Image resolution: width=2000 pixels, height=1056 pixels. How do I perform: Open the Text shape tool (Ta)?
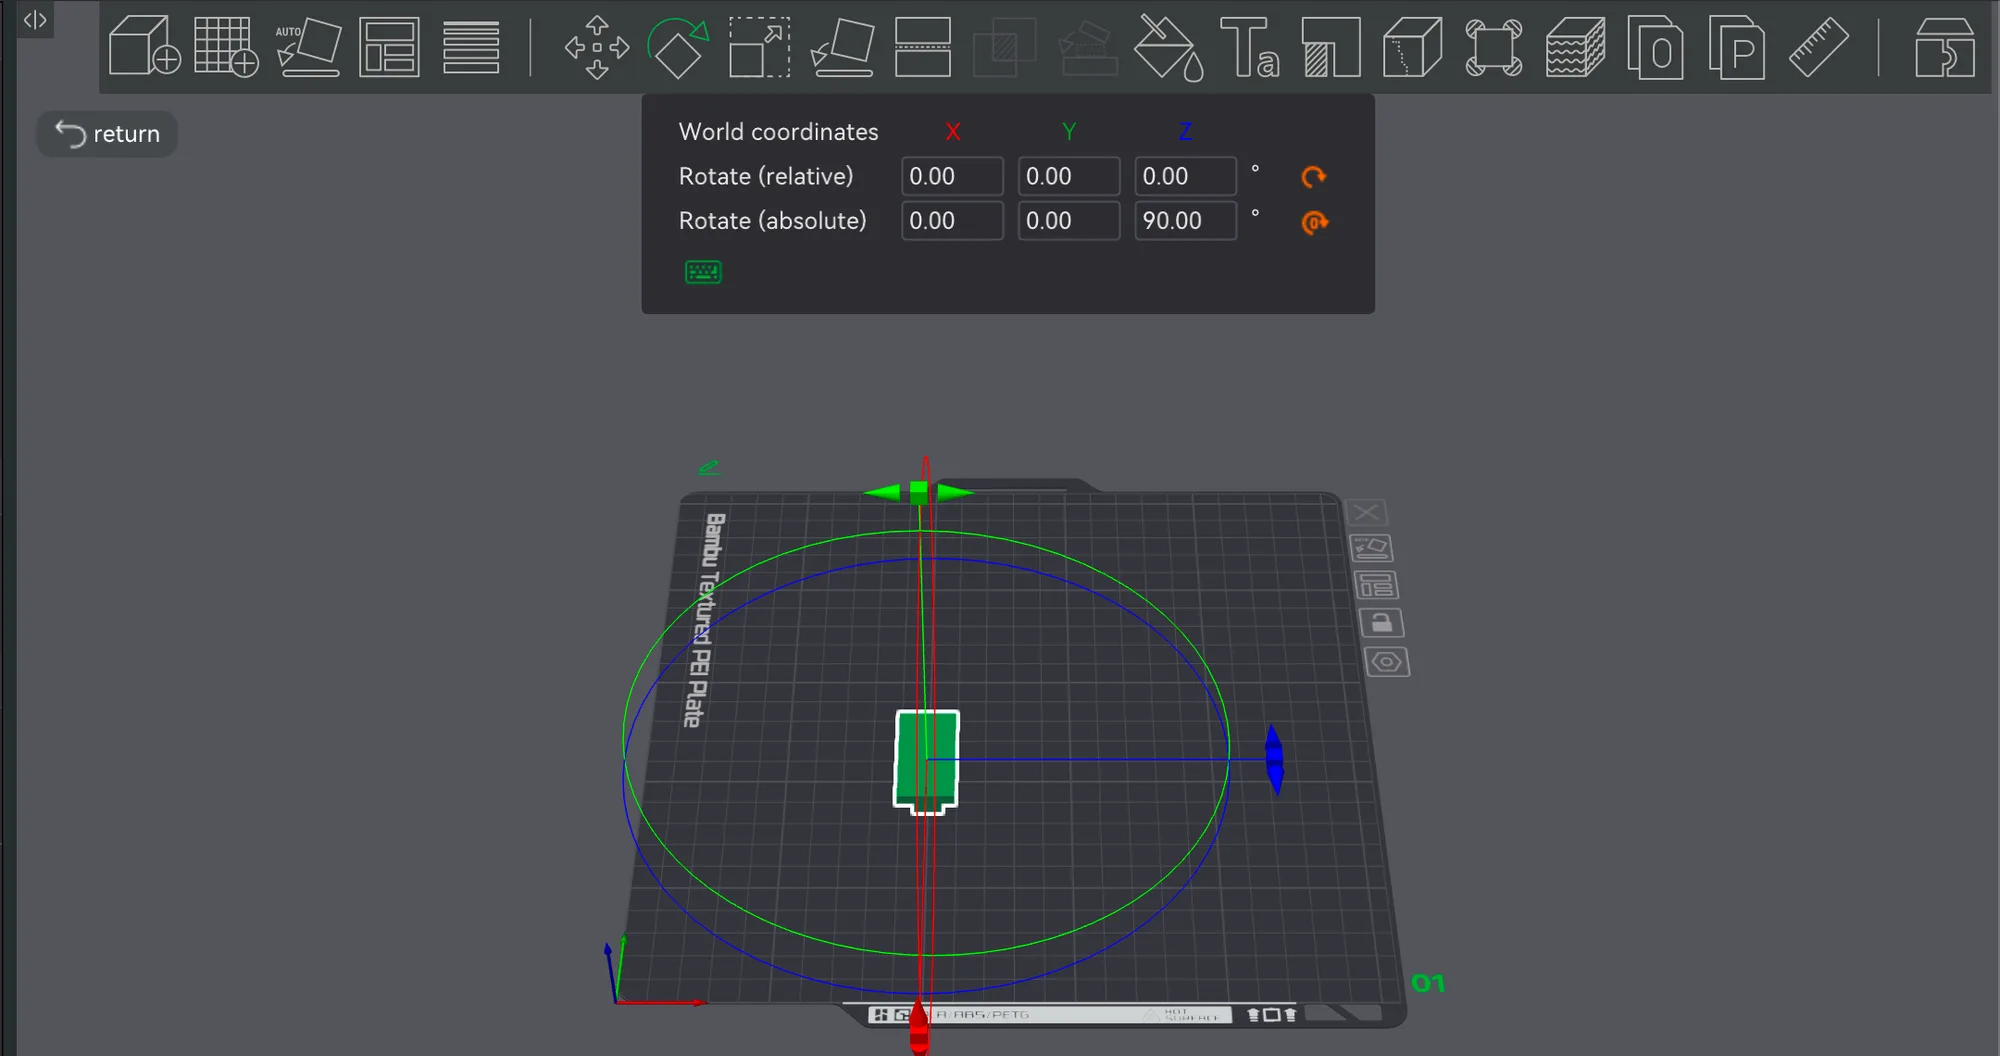pyautogui.click(x=1250, y=47)
